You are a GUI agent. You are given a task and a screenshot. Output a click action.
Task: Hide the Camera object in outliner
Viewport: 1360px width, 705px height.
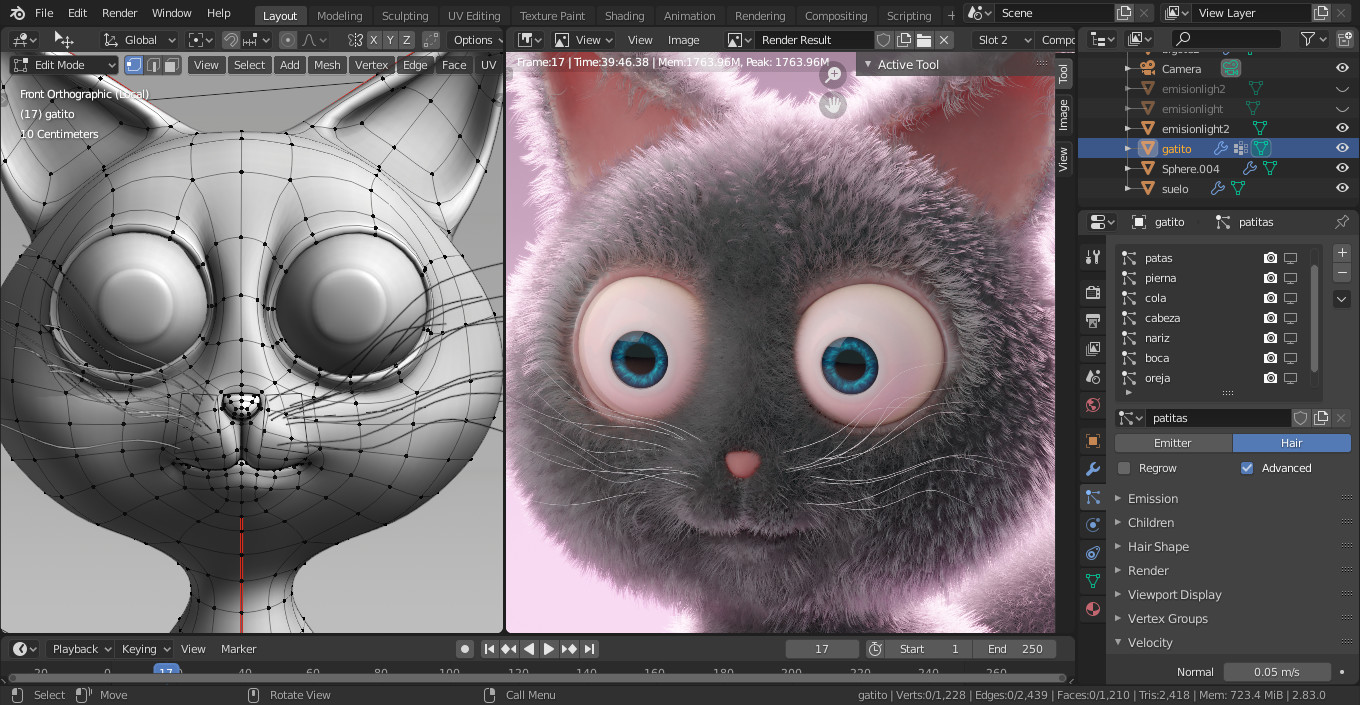tap(1342, 69)
